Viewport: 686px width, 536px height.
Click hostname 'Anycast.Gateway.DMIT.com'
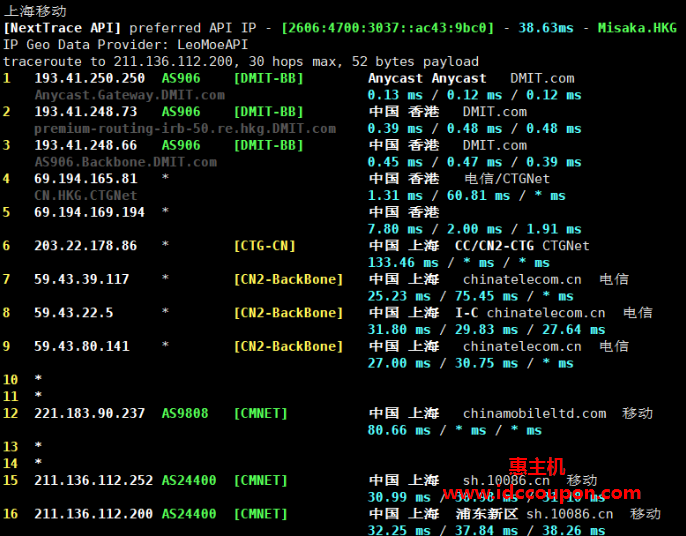click(130, 95)
